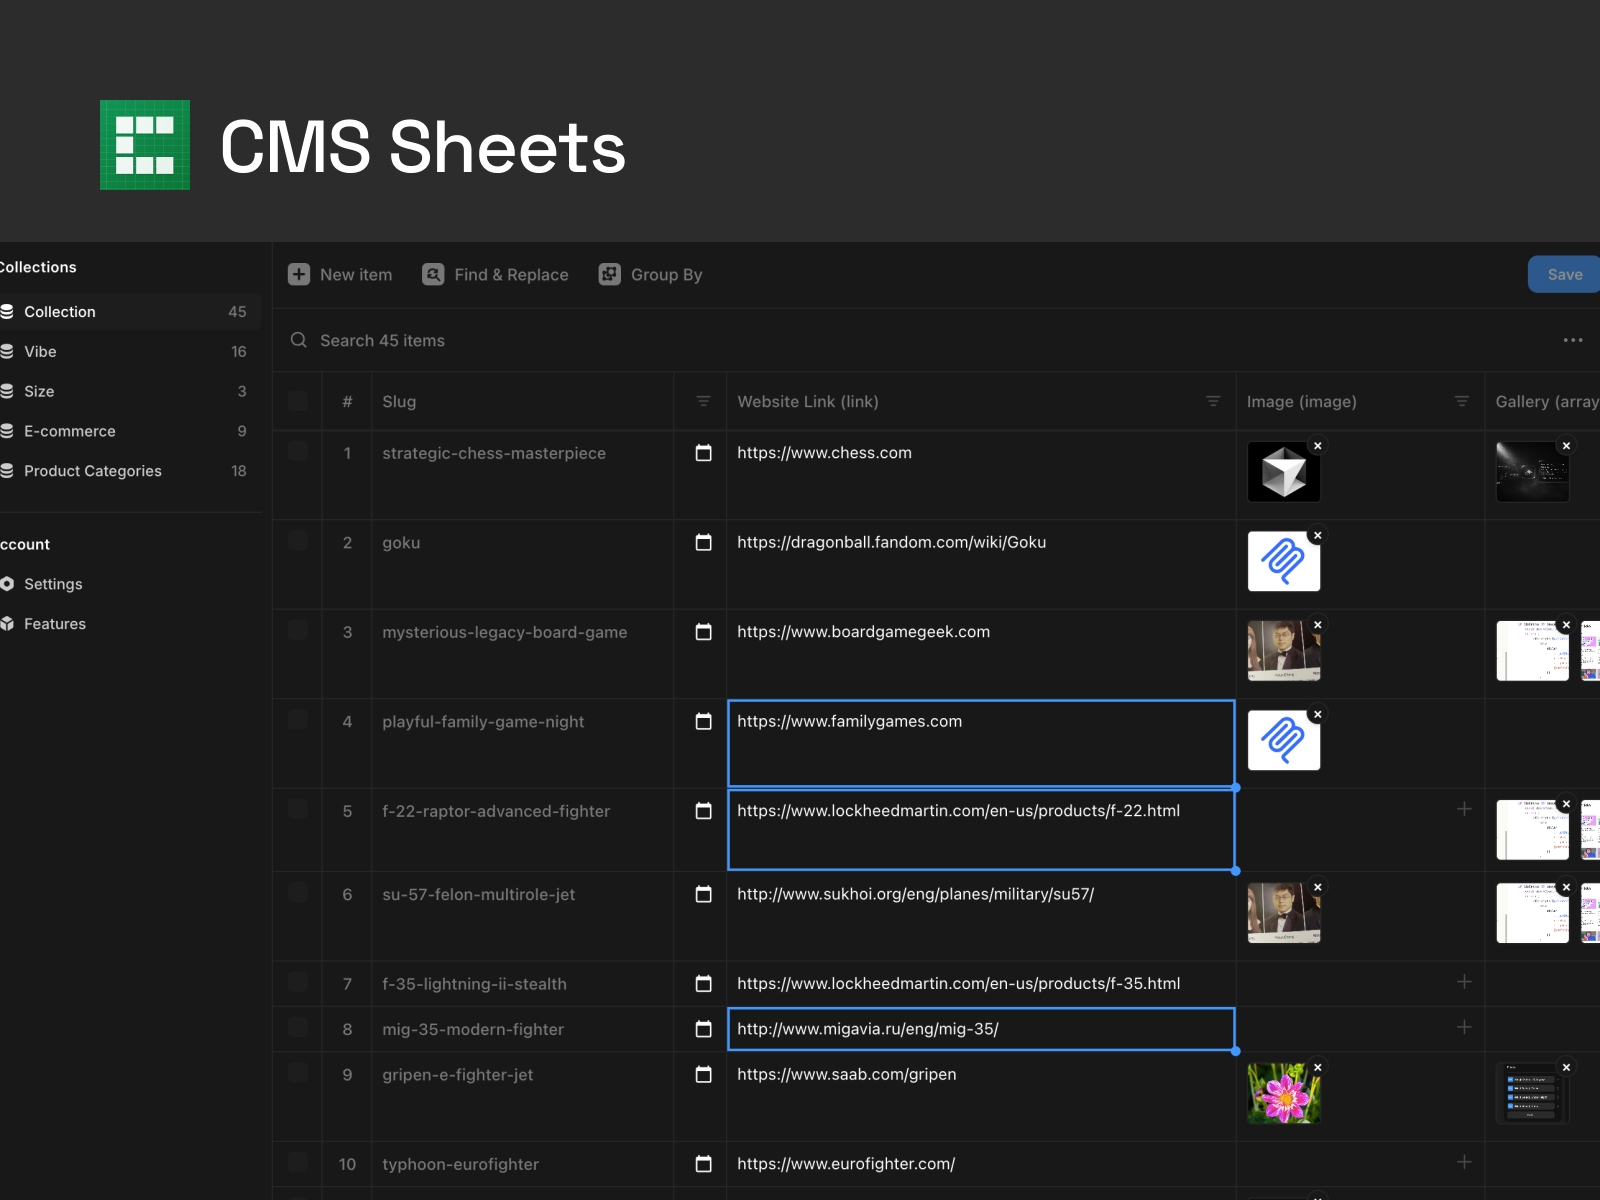The height and width of the screenshot is (1200, 1600).
Task: Click the Collection database icon in the sidebar
Action: click(9, 311)
